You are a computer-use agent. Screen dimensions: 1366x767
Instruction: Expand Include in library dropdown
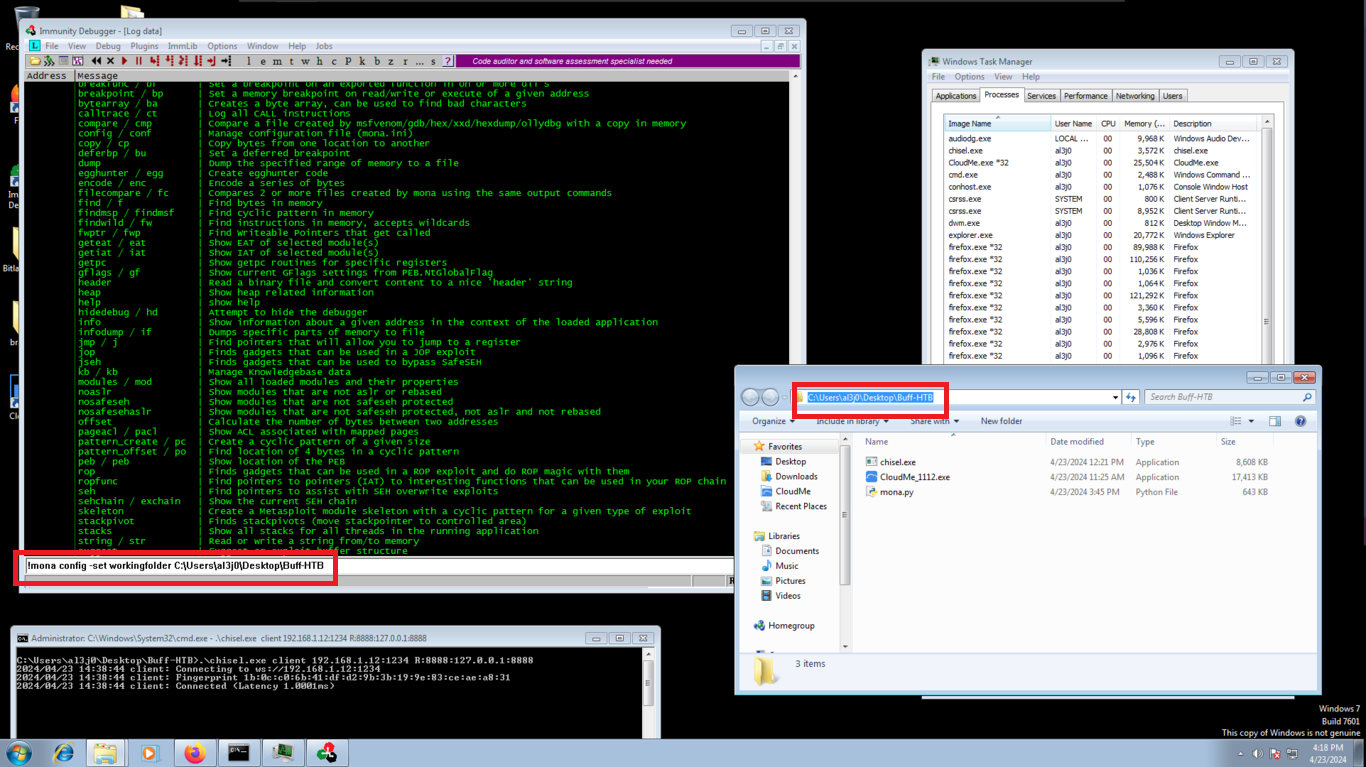(x=853, y=421)
